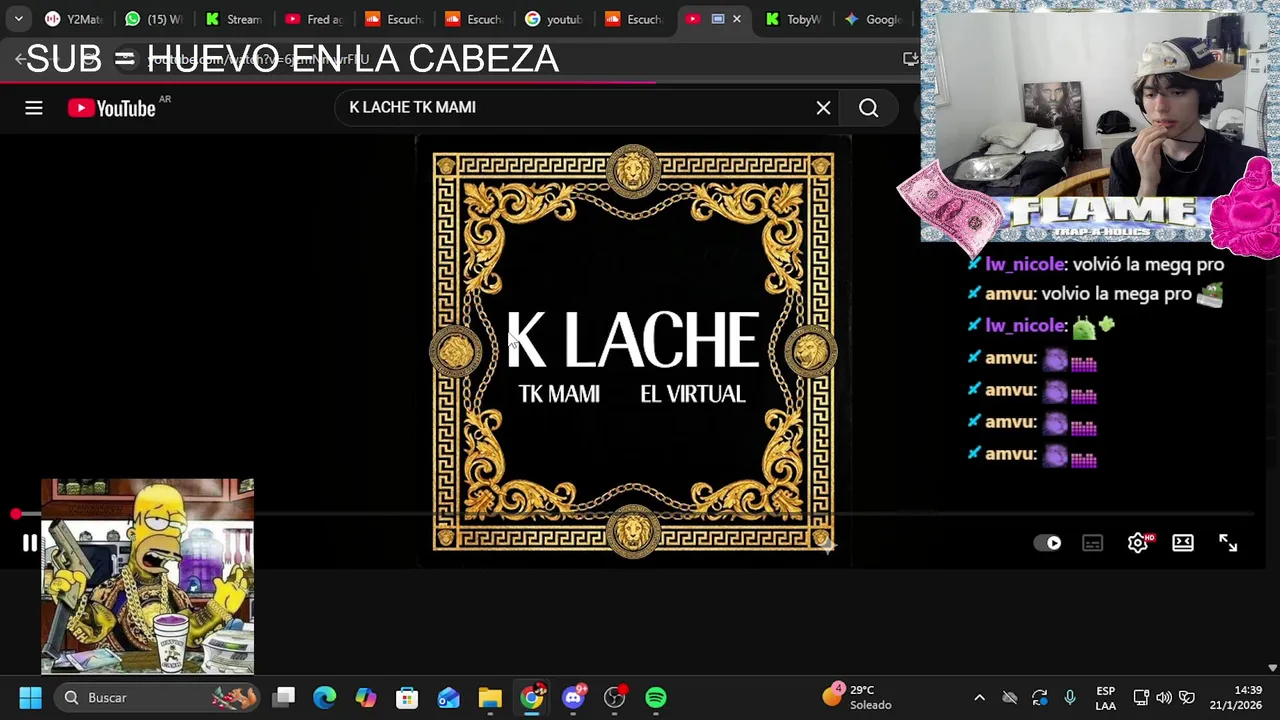Open File Explorer from taskbar
1280x720 pixels.
[x=490, y=697]
